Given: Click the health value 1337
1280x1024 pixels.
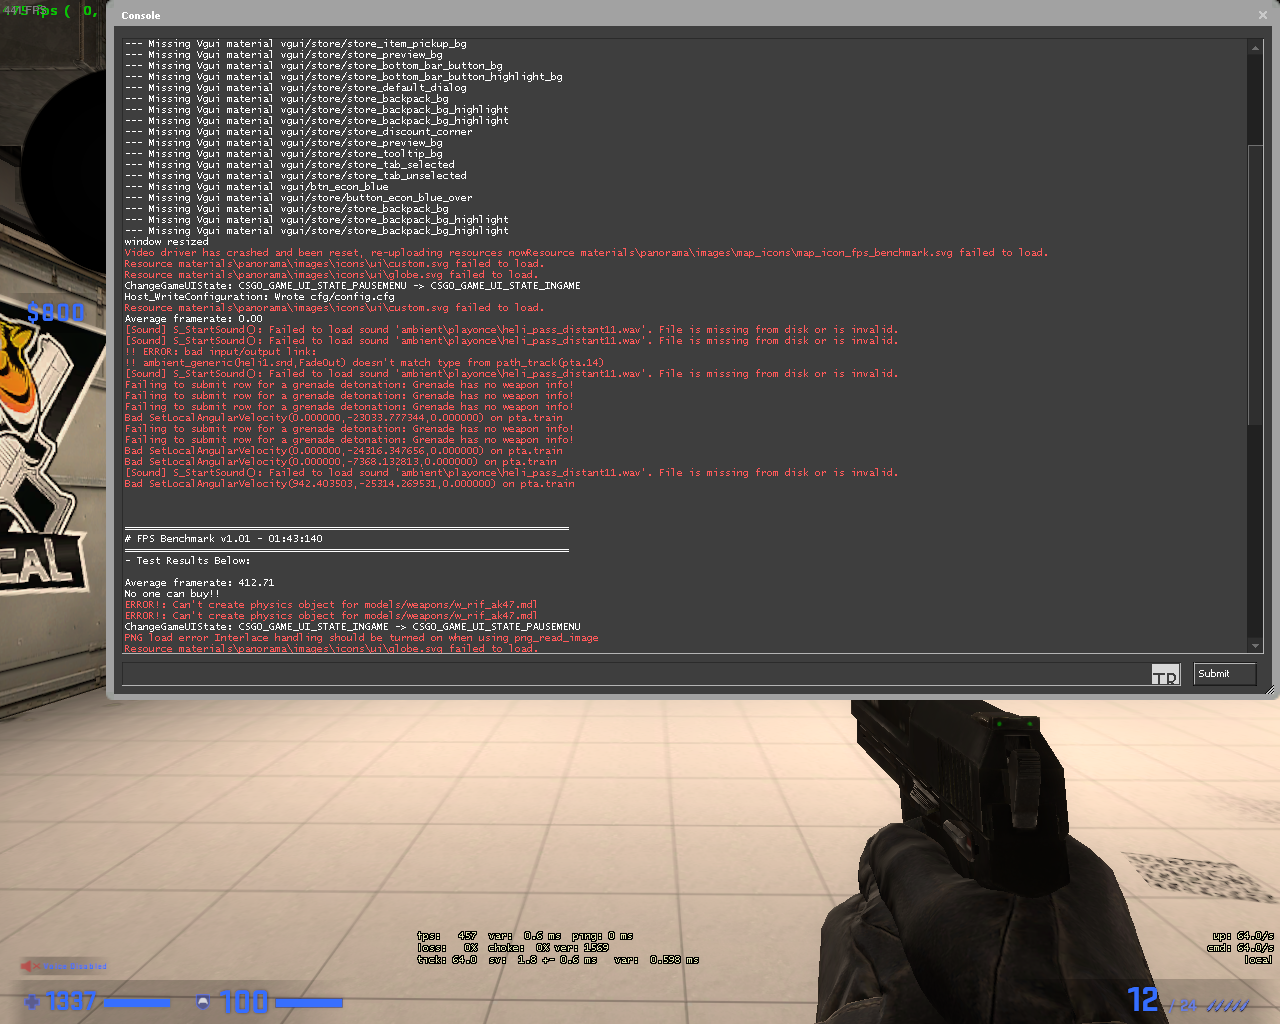Looking at the screenshot, I should (x=71, y=1001).
